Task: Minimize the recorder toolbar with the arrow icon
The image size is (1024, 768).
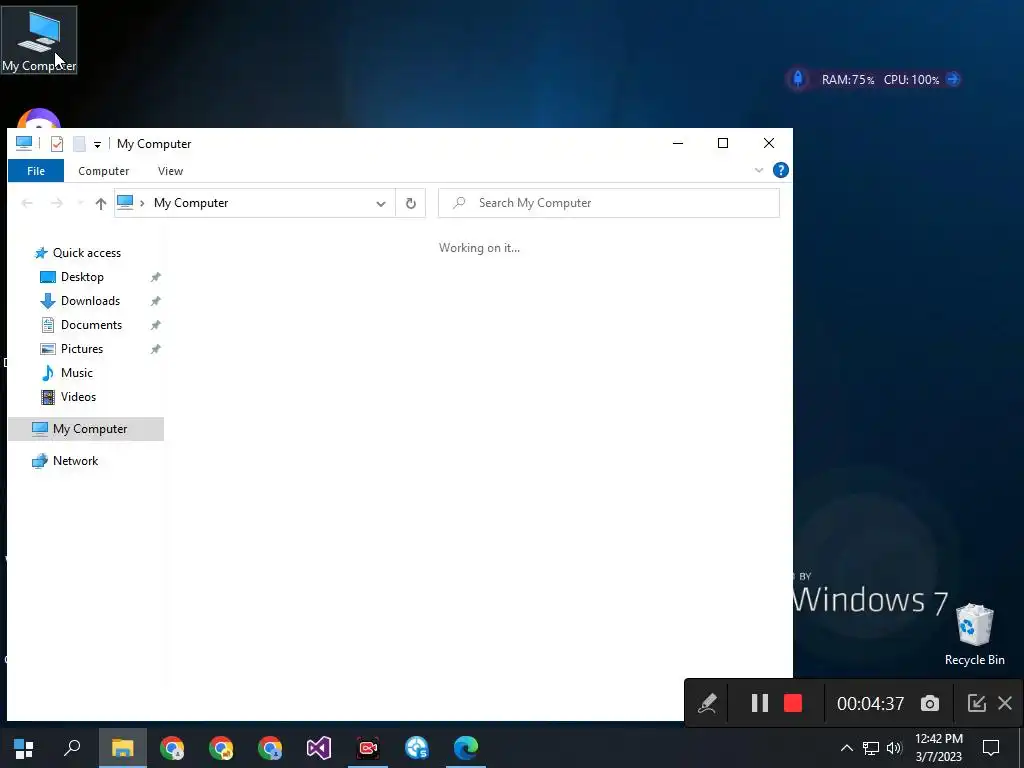Action: coord(976,703)
